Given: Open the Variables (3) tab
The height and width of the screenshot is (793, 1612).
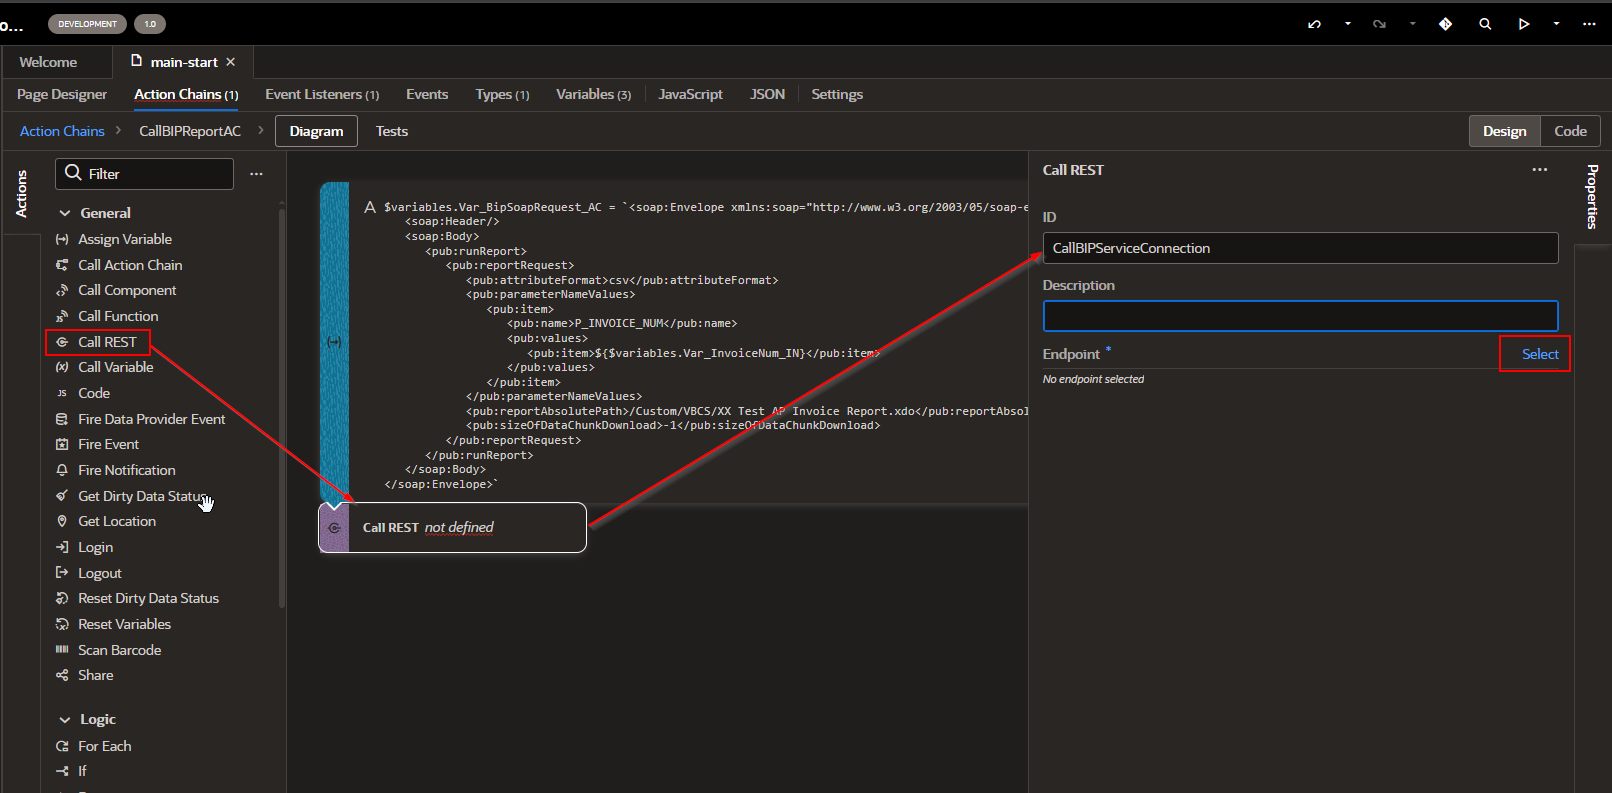Looking at the screenshot, I should pos(594,94).
